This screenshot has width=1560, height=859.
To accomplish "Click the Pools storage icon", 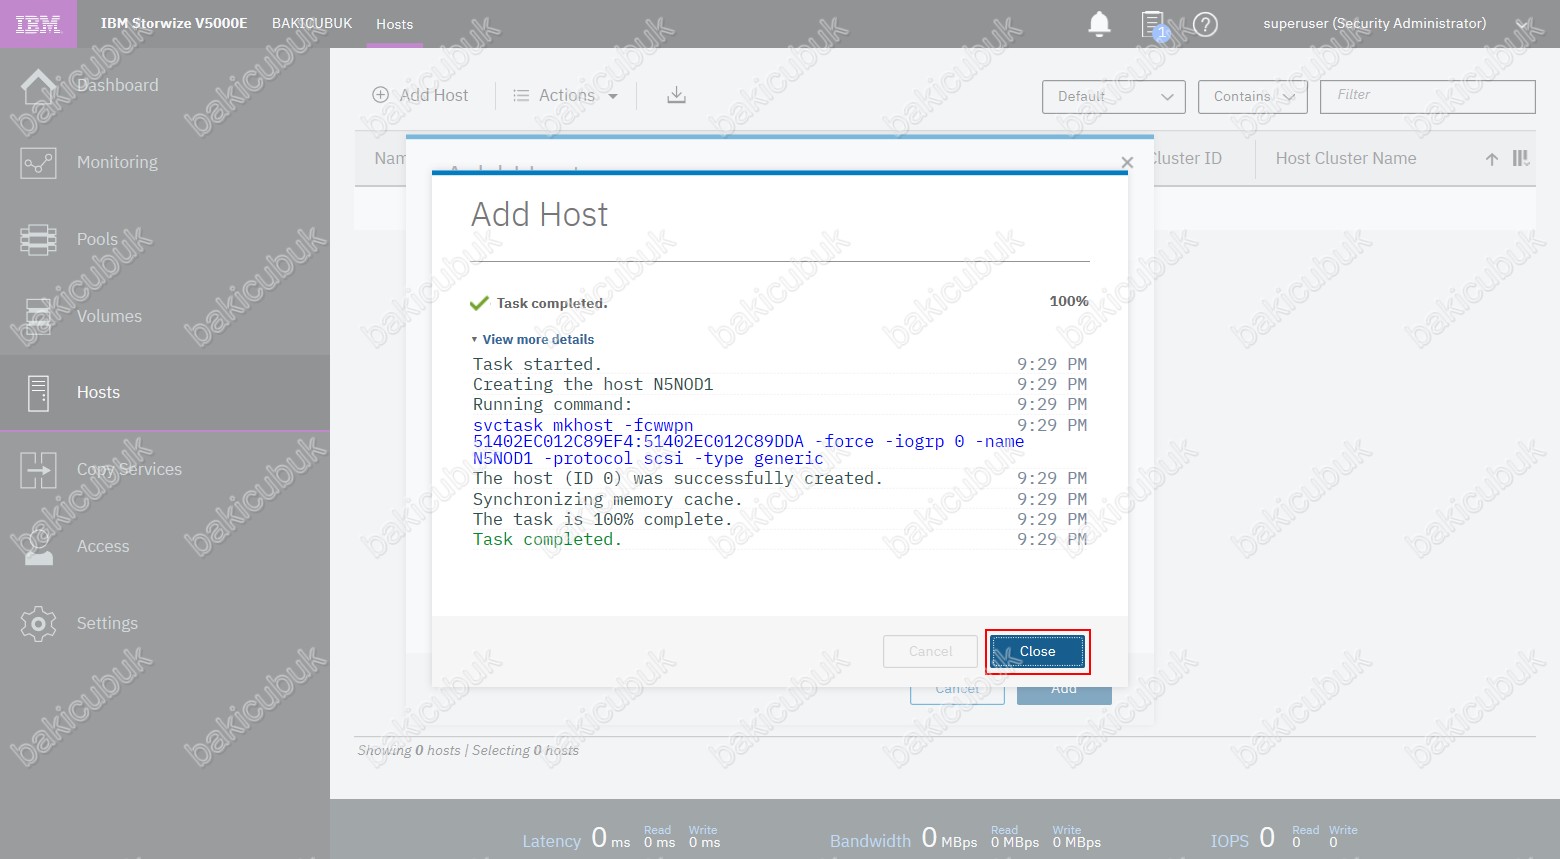I will [x=38, y=240].
